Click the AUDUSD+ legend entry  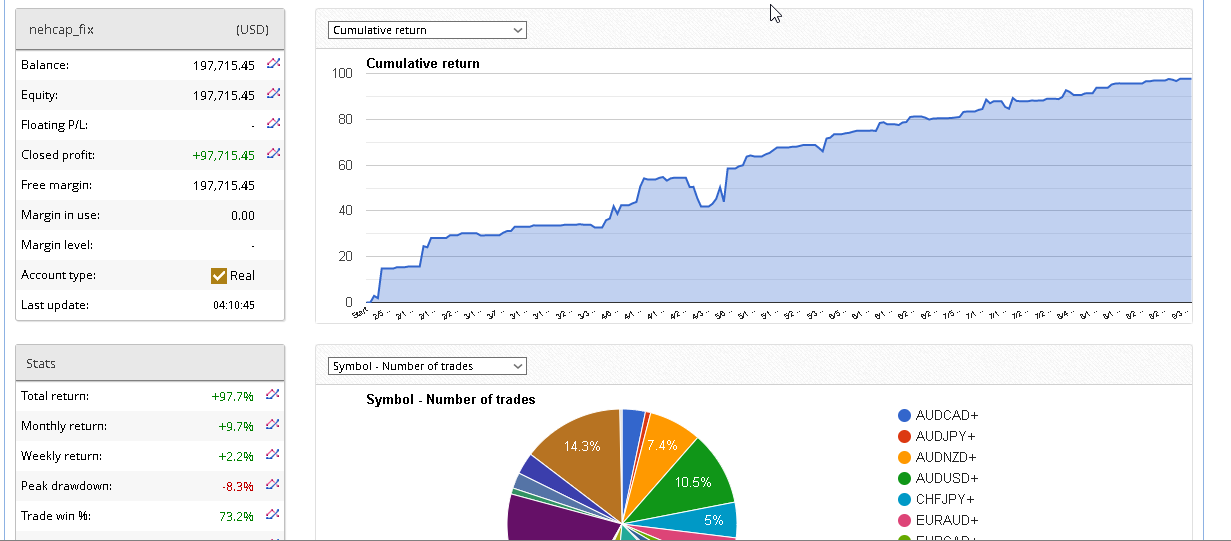click(x=946, y=478)
